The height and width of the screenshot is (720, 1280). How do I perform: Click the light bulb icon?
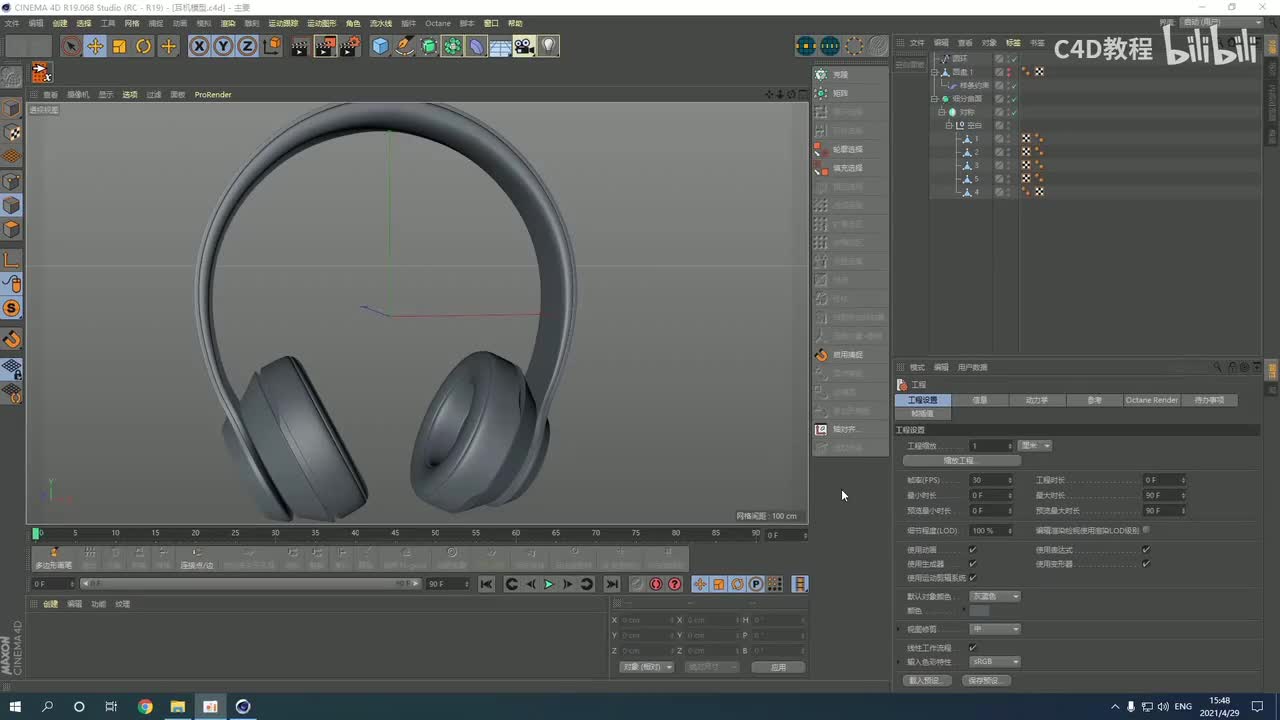pos(548,46)
